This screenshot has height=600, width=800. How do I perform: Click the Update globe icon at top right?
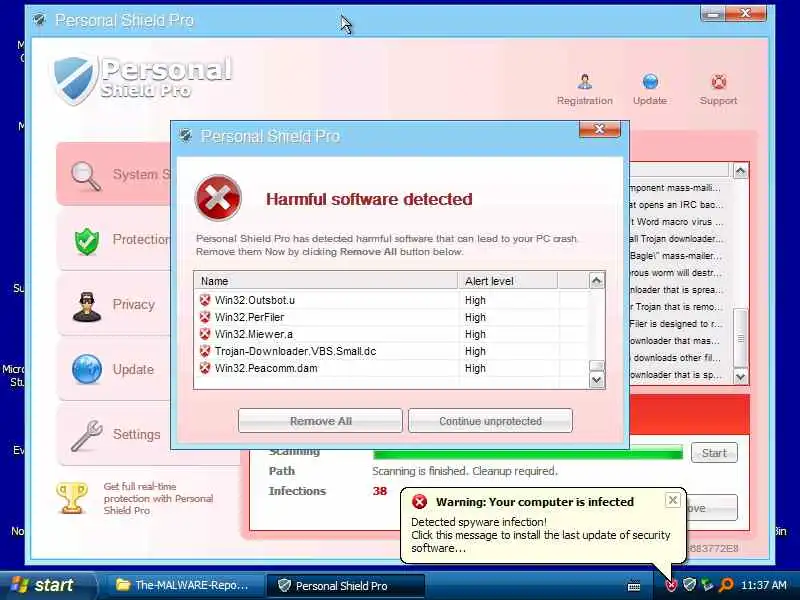click(650, 82)
